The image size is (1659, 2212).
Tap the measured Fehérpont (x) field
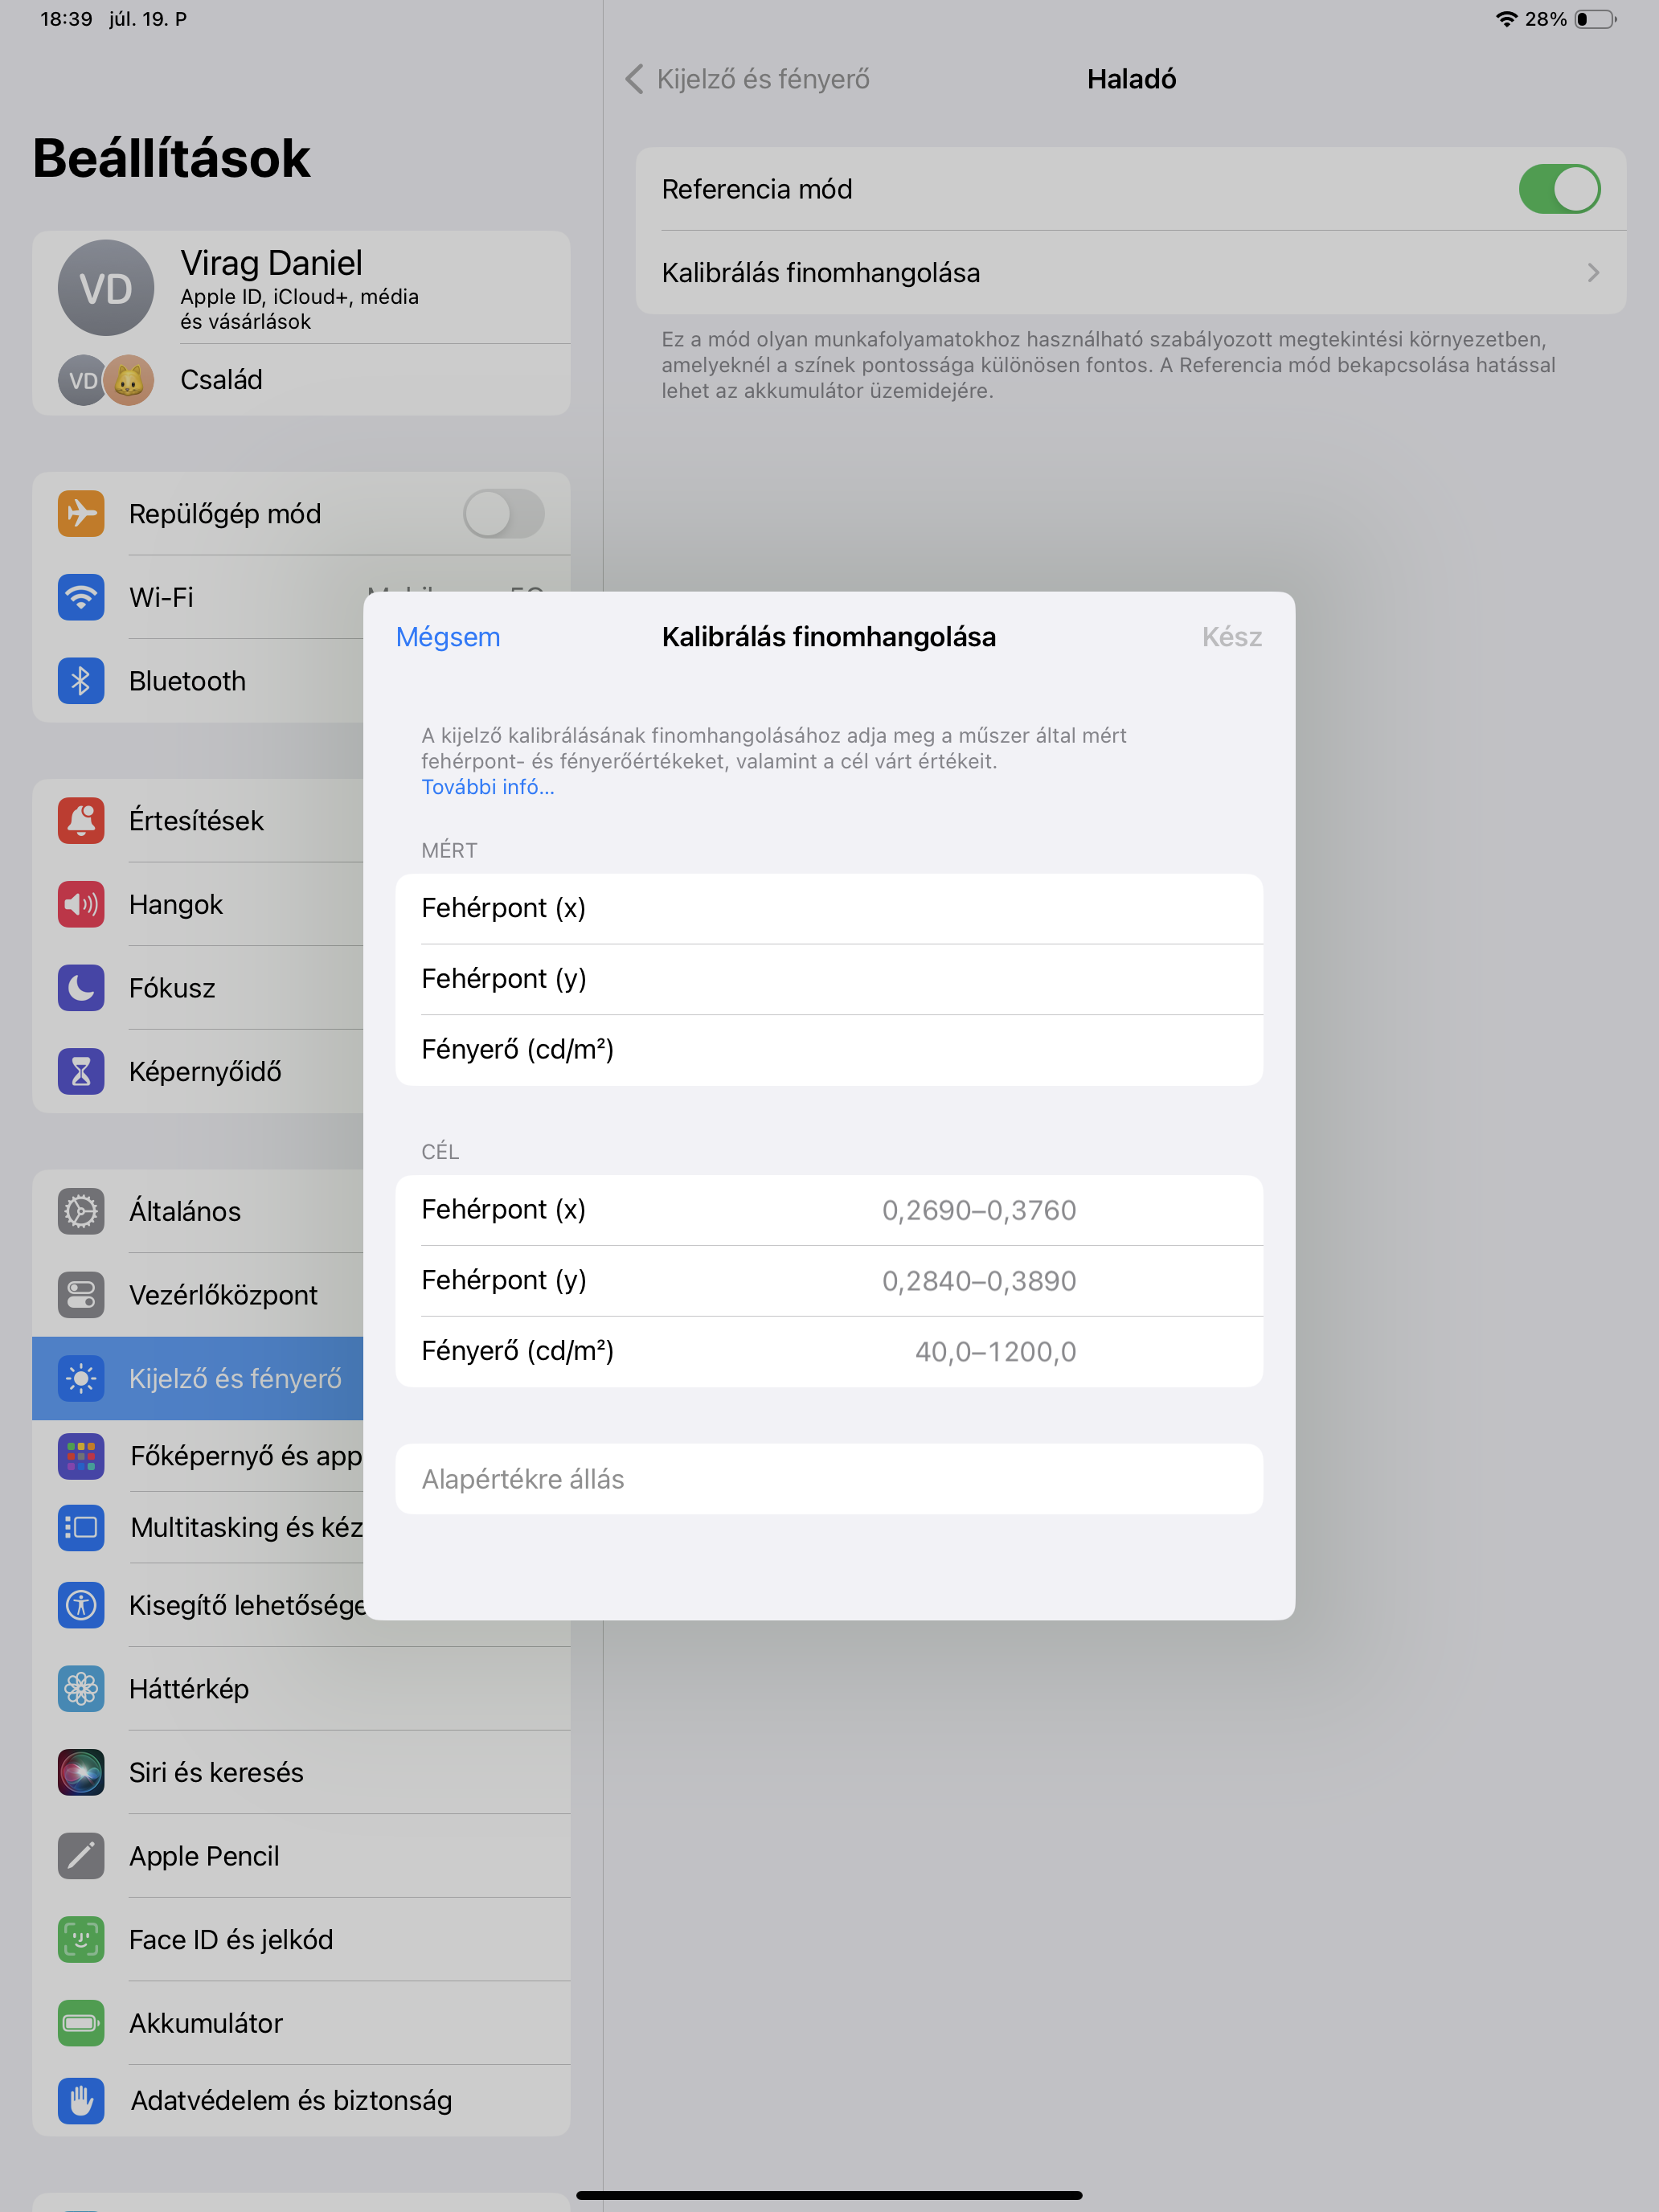click(829, 908)
